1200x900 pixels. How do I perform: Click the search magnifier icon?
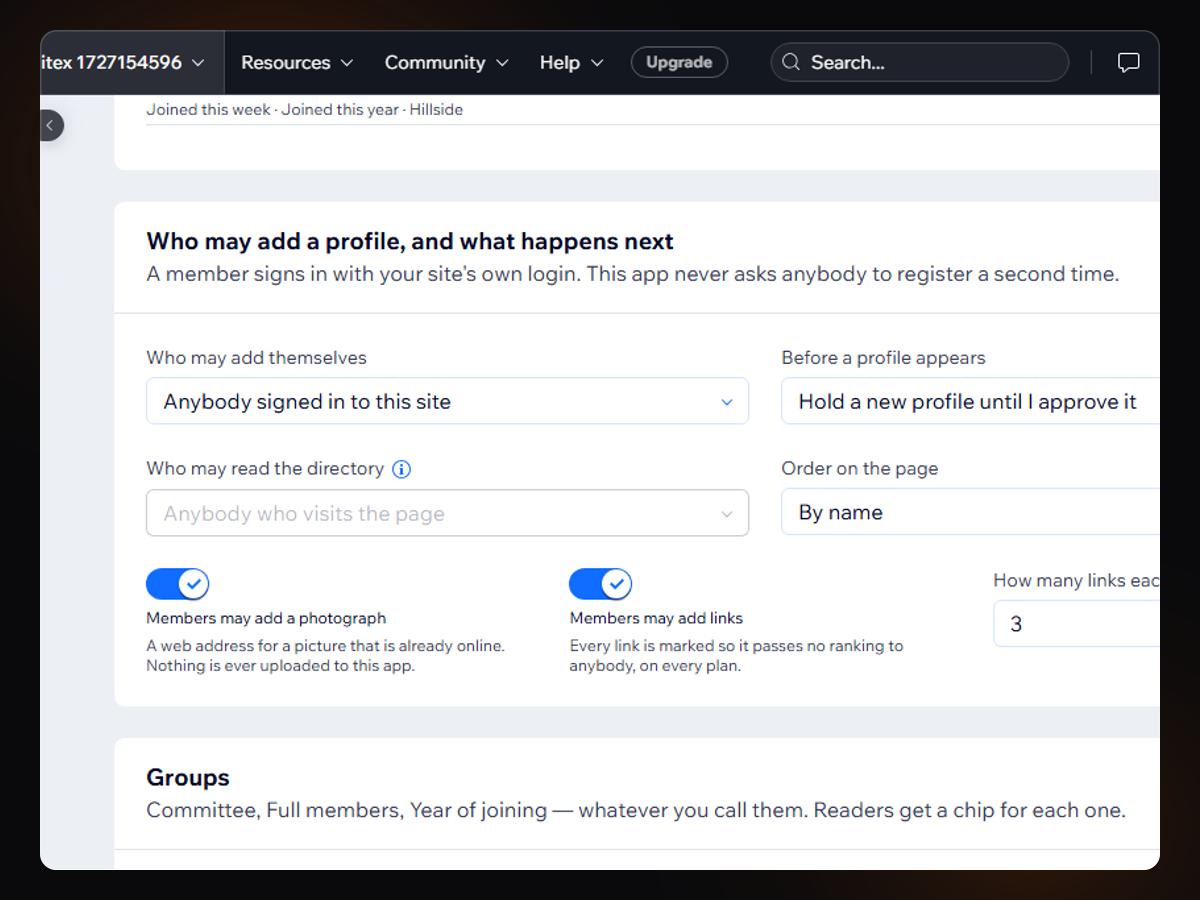click(791, 62)
